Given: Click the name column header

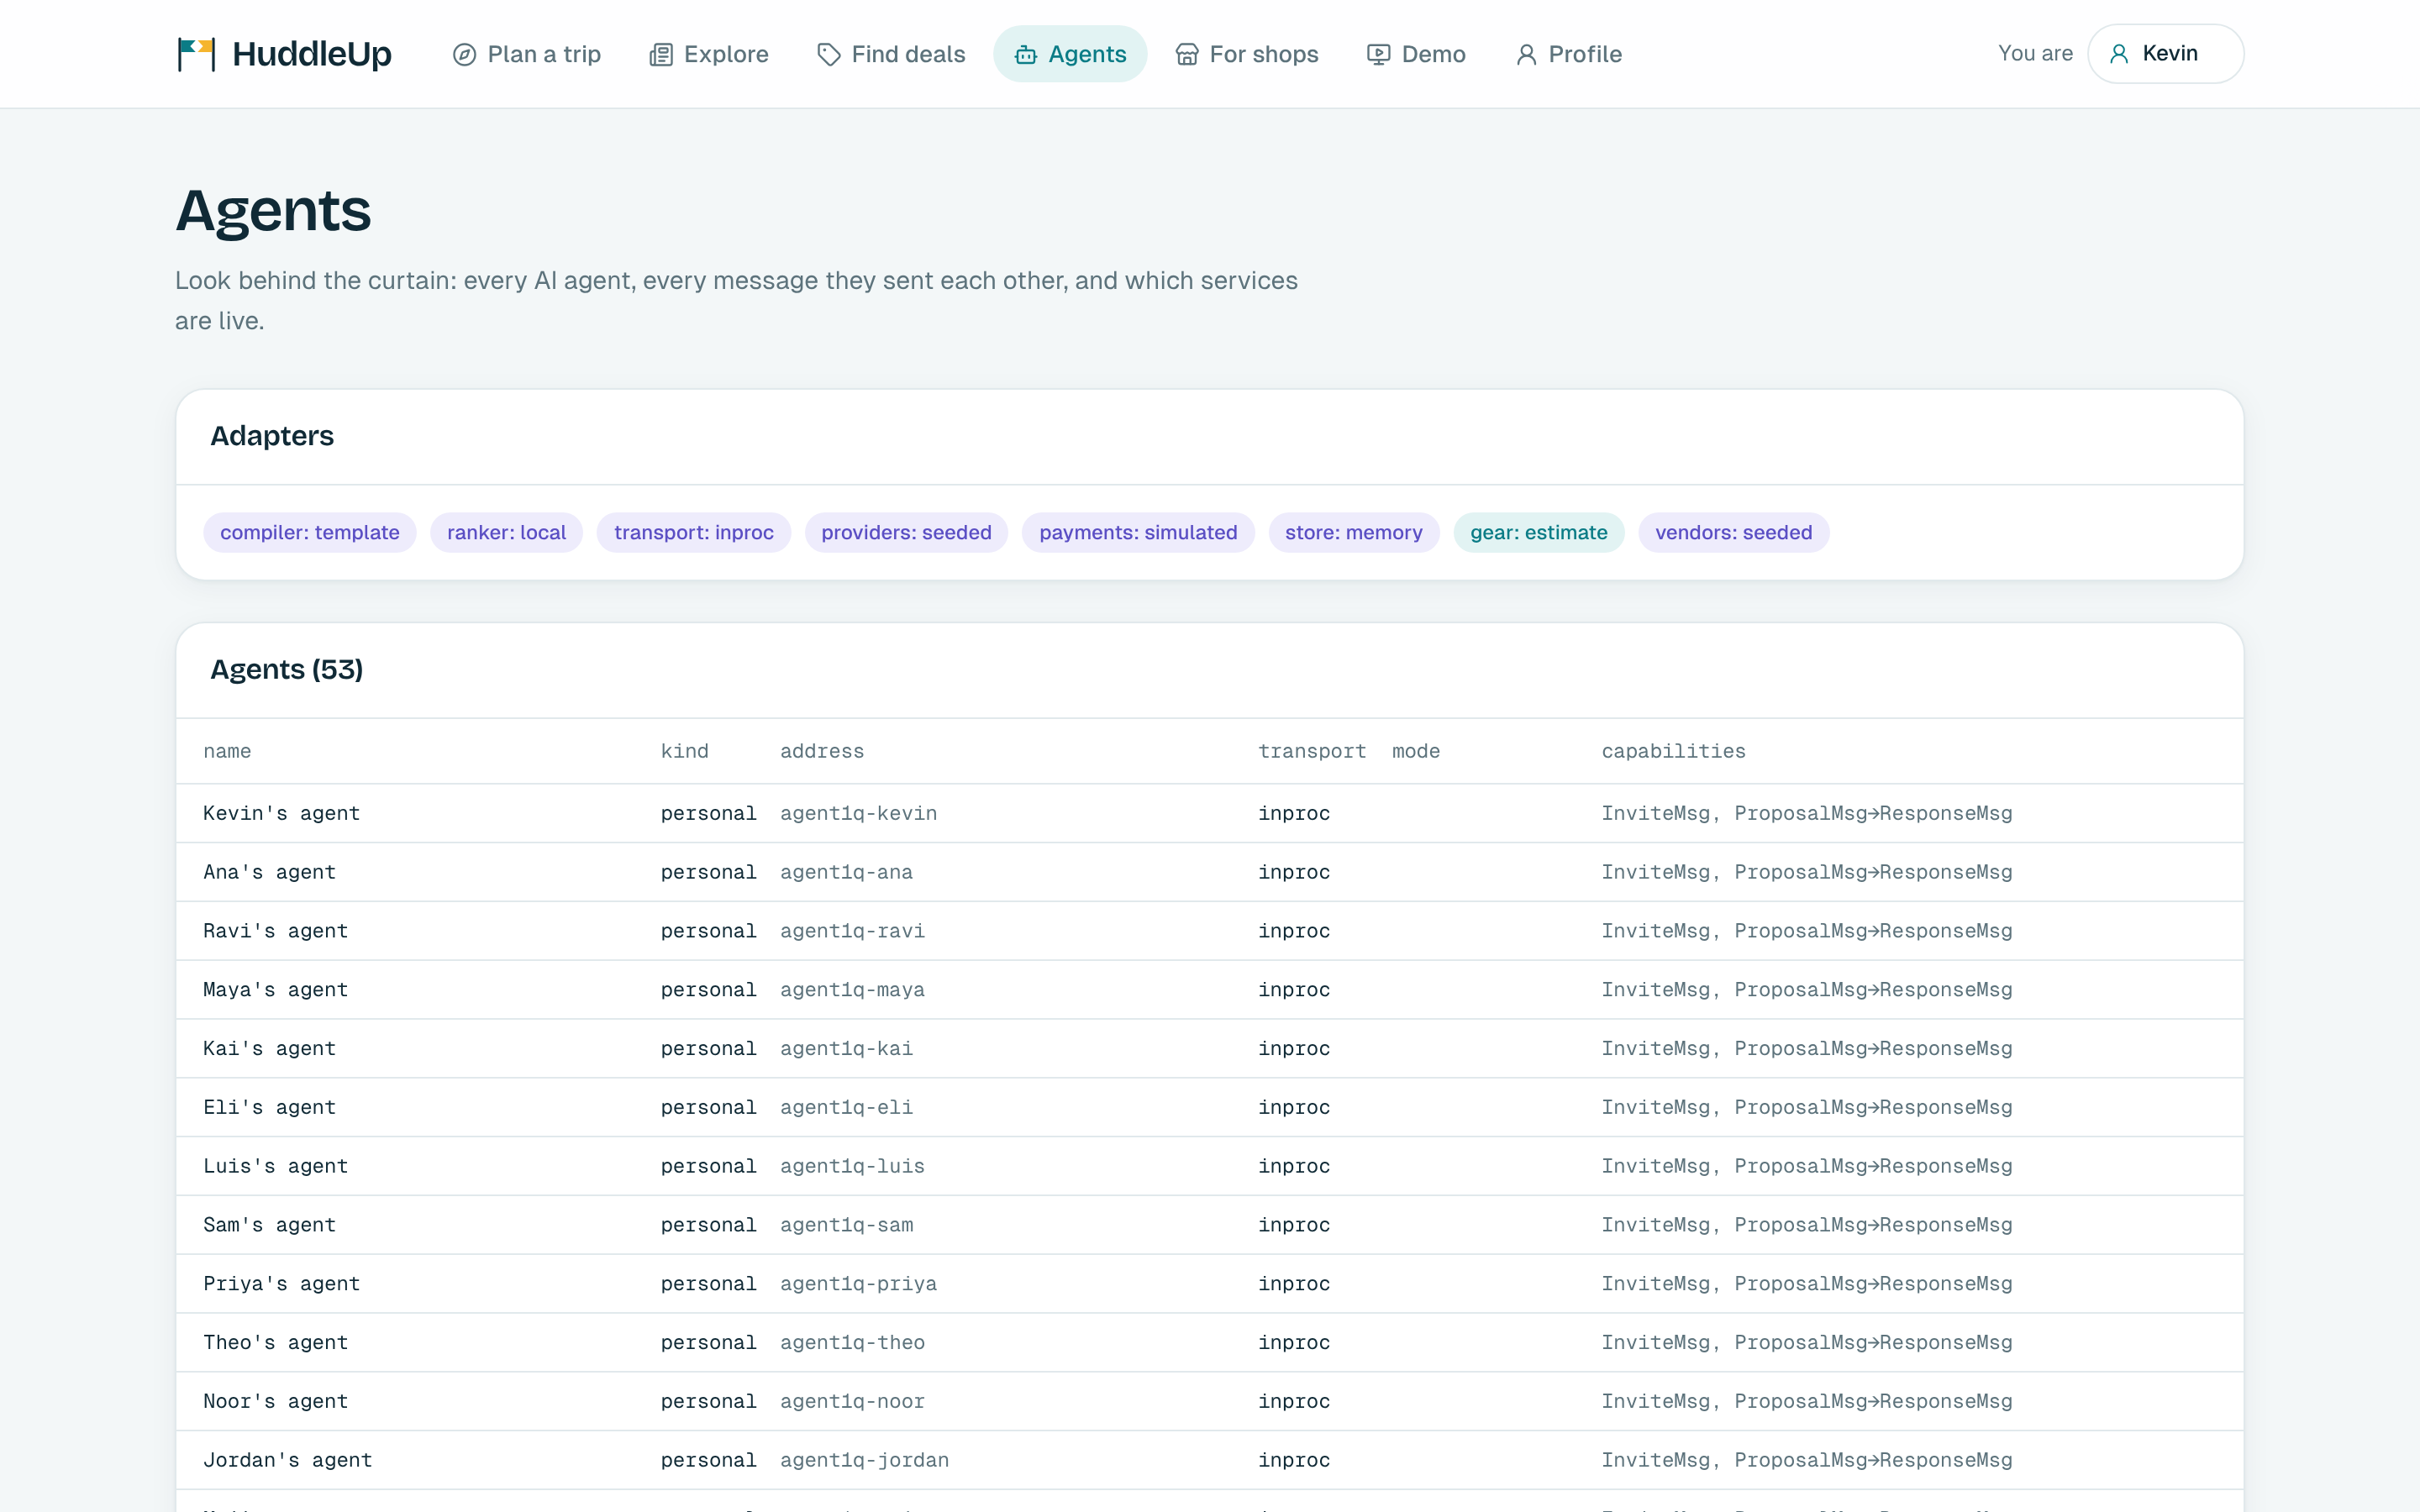Looking at the screenshot, I should coord(227,751).
